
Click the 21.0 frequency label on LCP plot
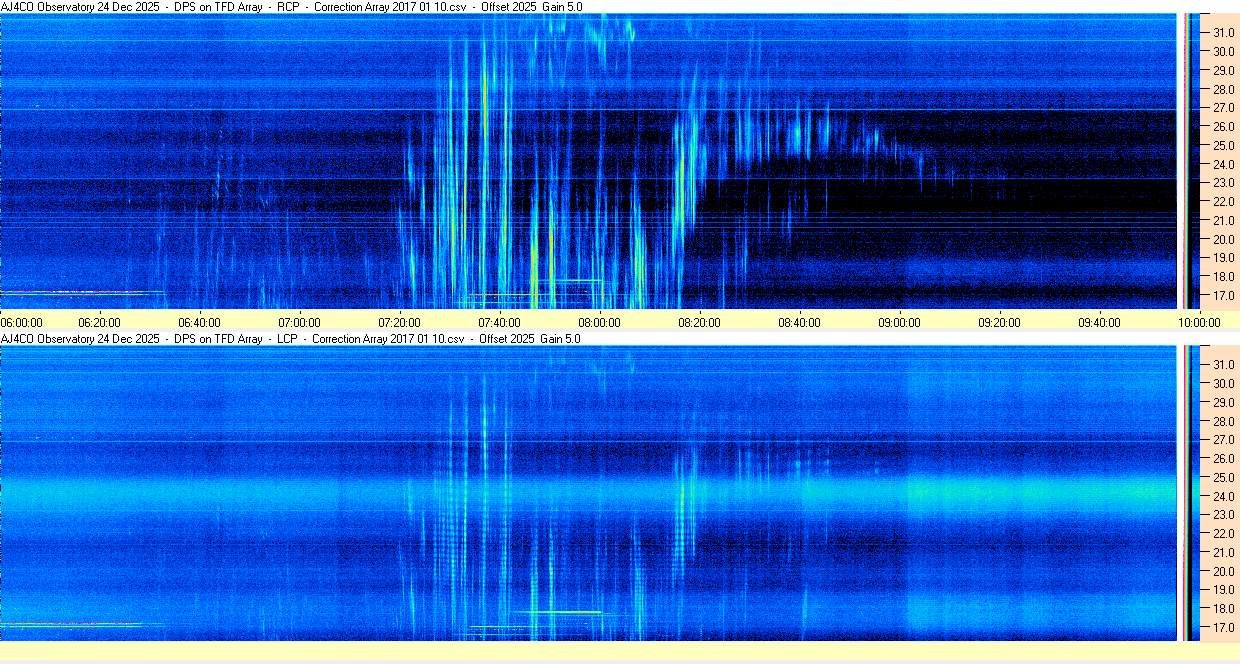[1224, 552]
